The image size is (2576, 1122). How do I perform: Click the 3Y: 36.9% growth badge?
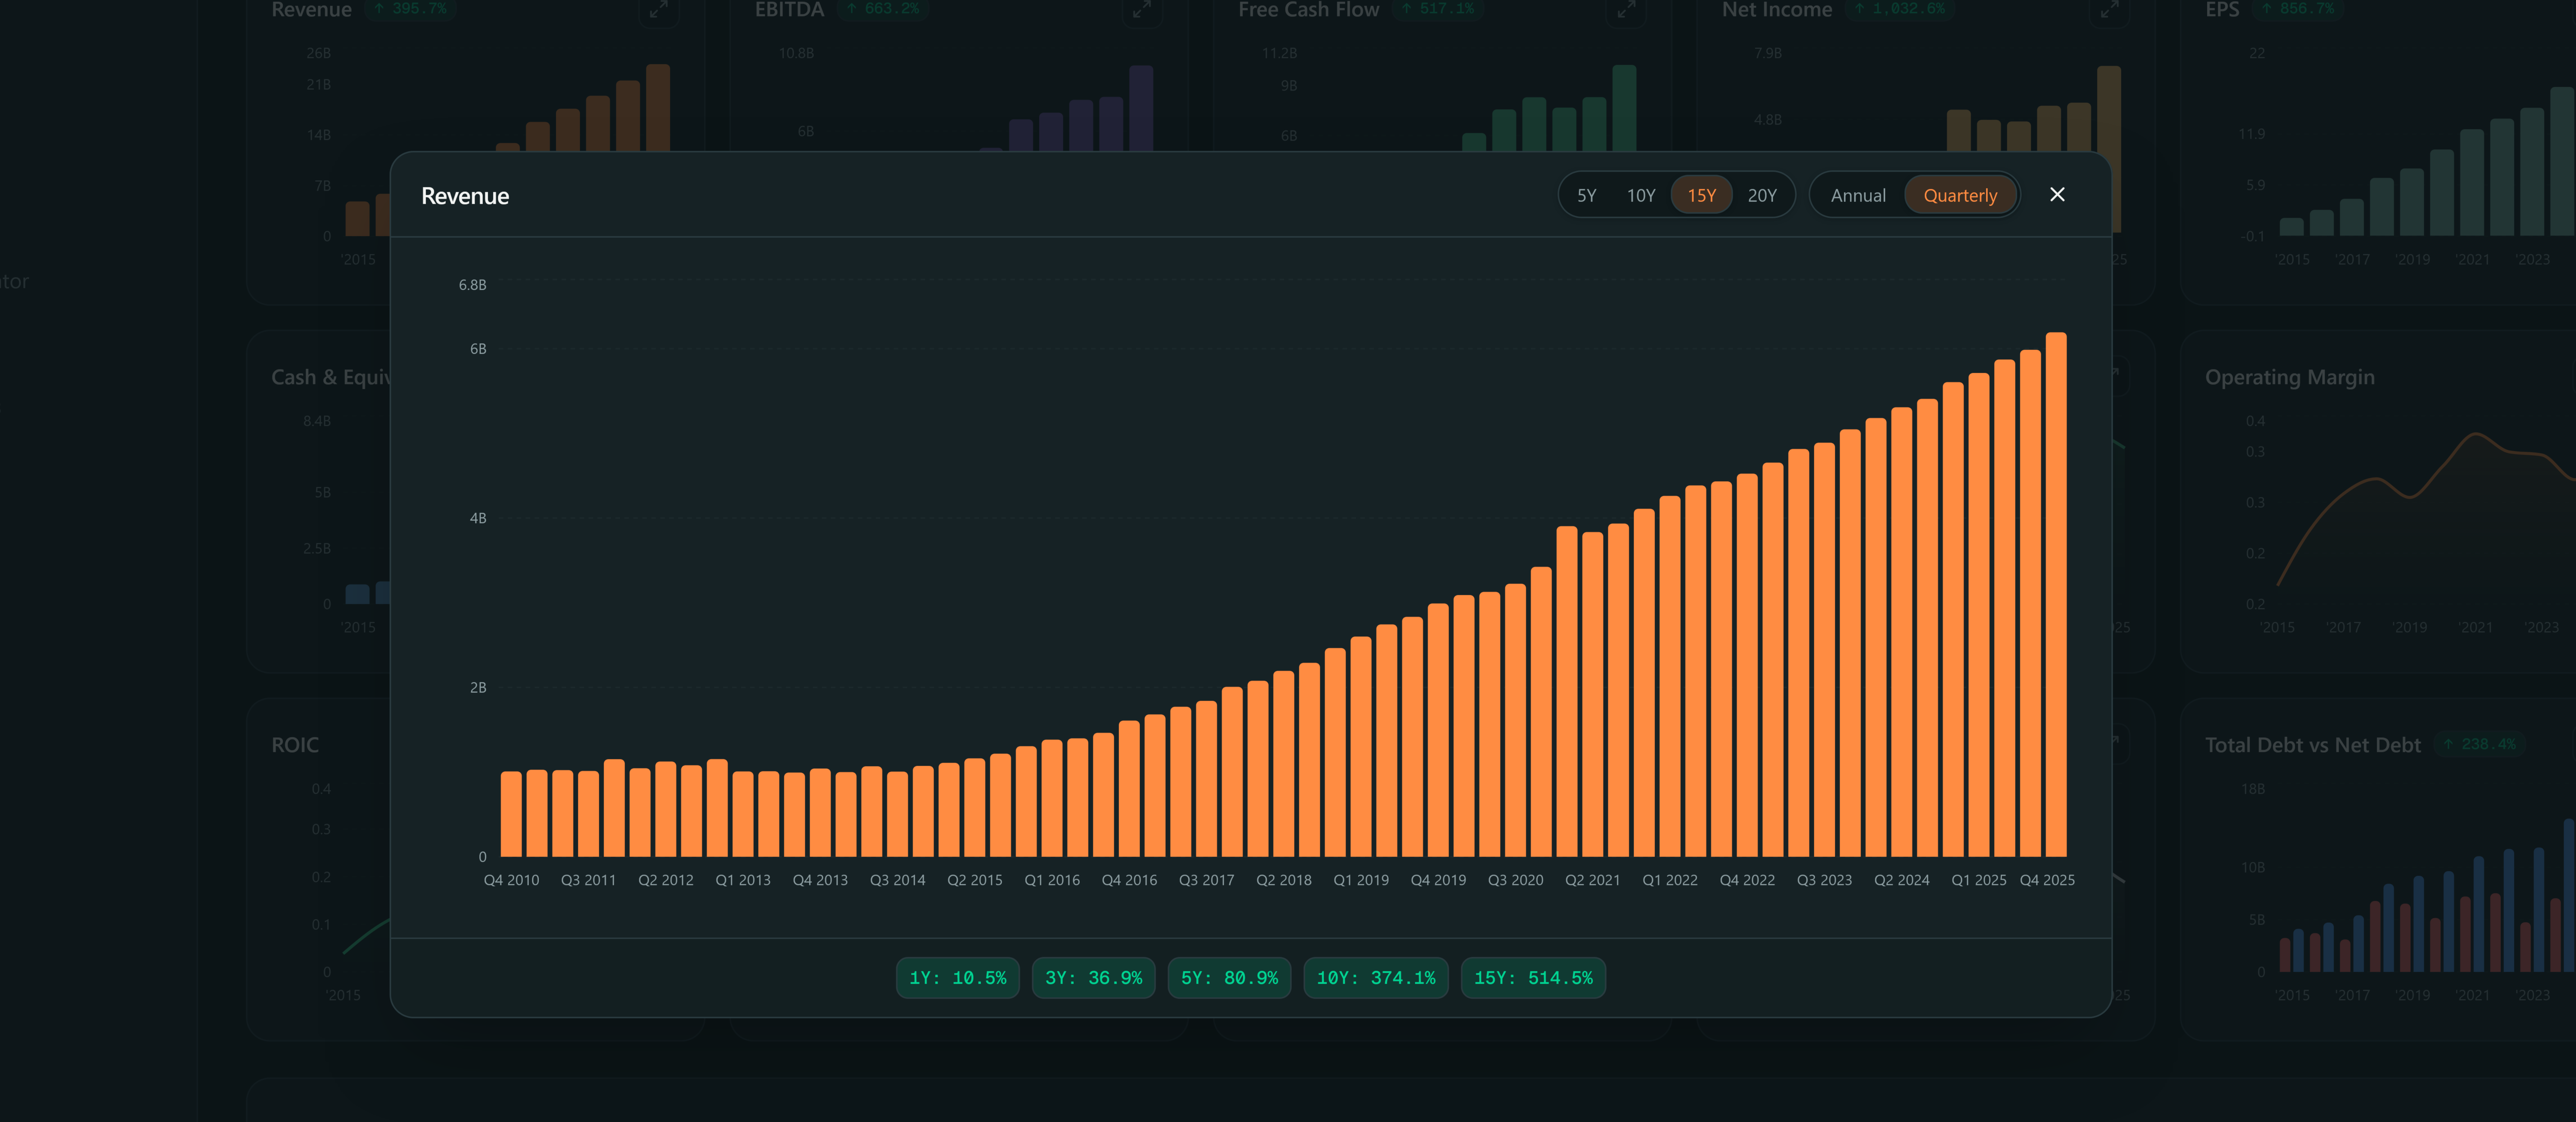click(x=1093, y=978)
